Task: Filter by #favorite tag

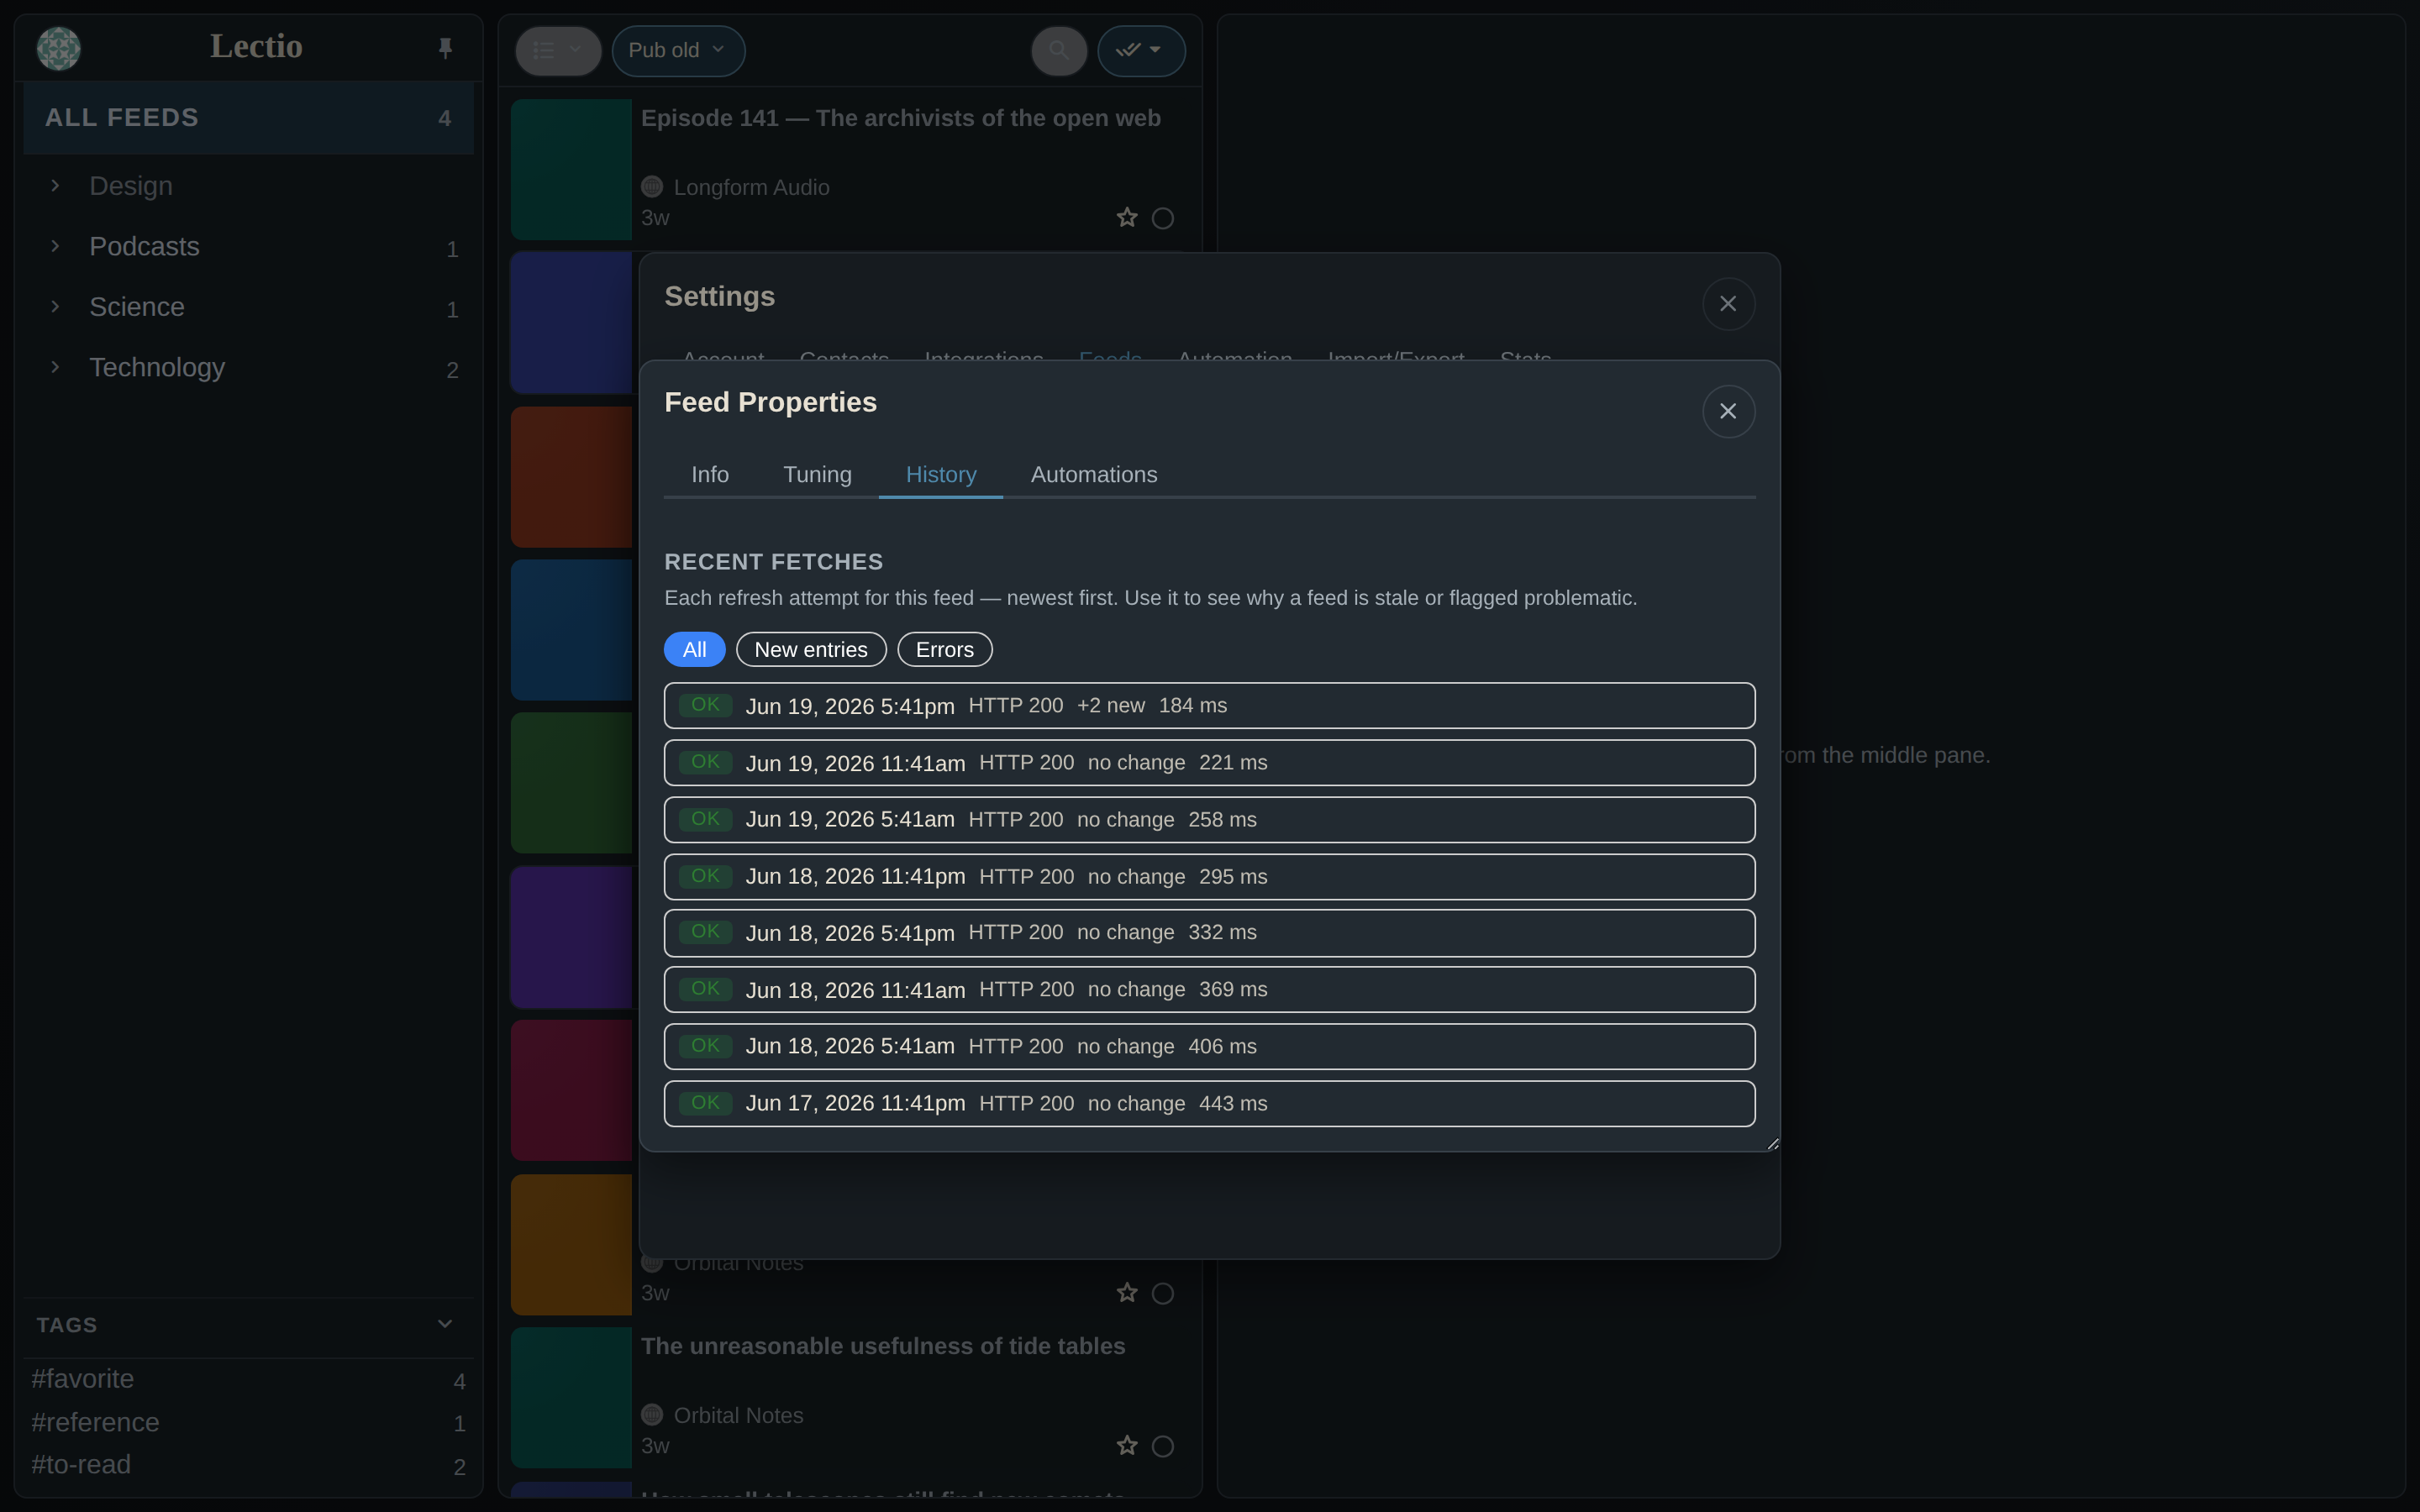Action: (82, 1379)
